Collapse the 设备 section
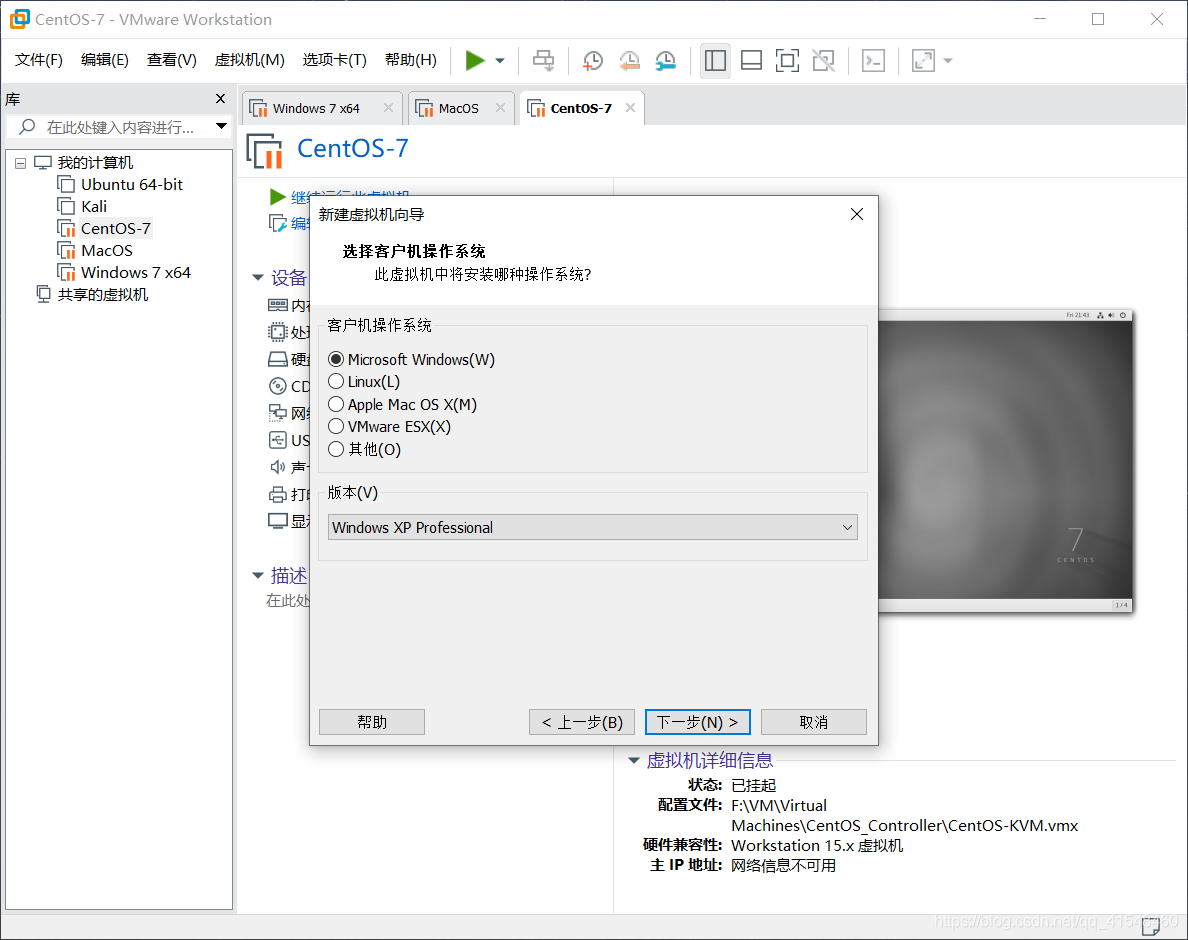The image size is (1188, 940). tap(258, 278)
